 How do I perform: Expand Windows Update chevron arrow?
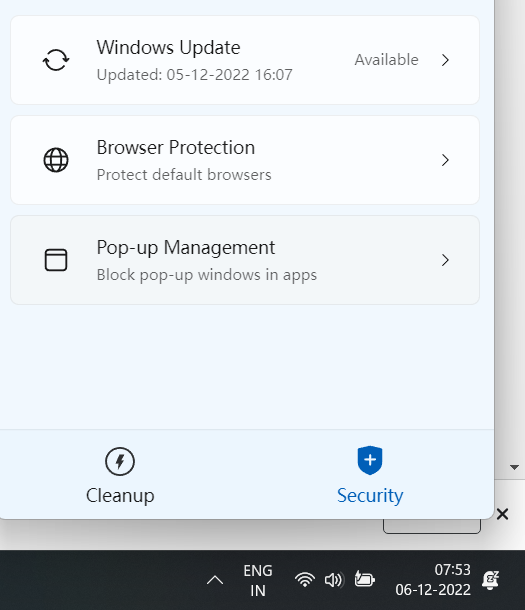(x=445, y=60)
